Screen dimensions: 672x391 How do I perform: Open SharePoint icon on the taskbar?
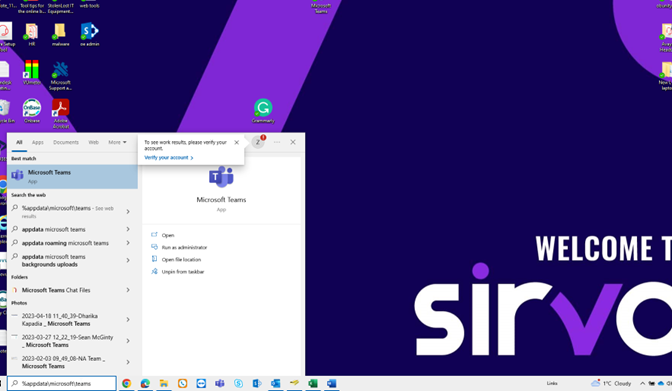(257, 383)
